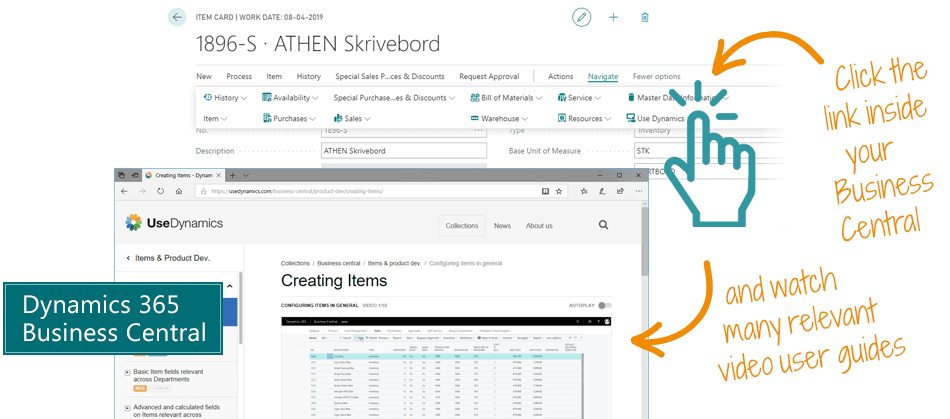Expand the Item dropdown in Navigate ribbon

click(215, 119)
